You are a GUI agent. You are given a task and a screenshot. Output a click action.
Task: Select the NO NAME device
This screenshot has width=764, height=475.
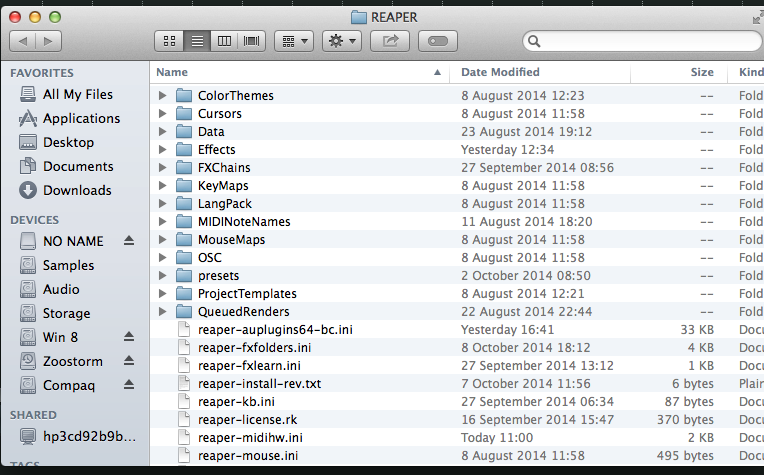(62, 241)
